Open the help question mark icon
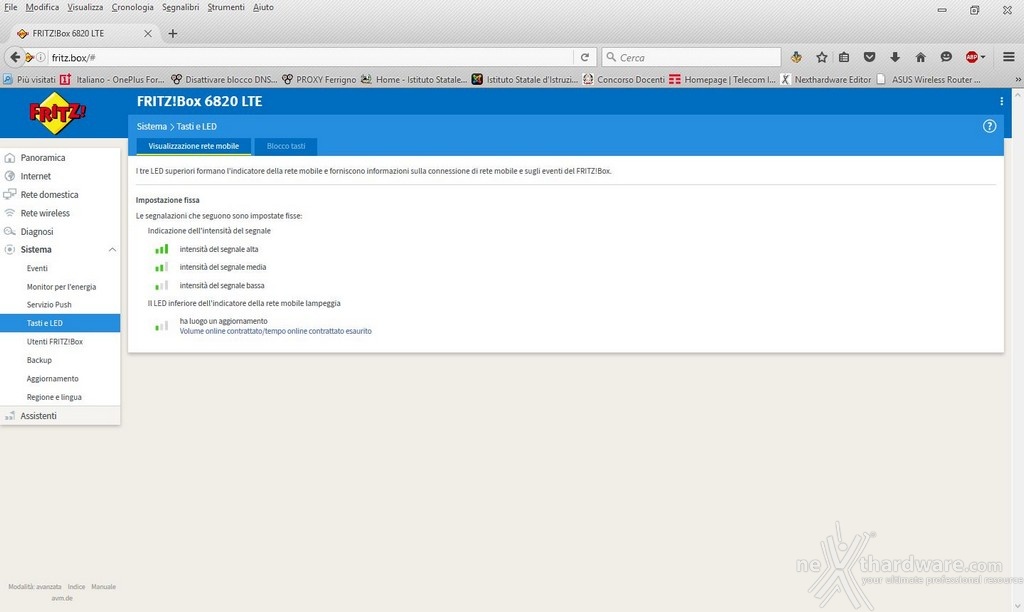The image size is (1024, 612). coord(989,126)
